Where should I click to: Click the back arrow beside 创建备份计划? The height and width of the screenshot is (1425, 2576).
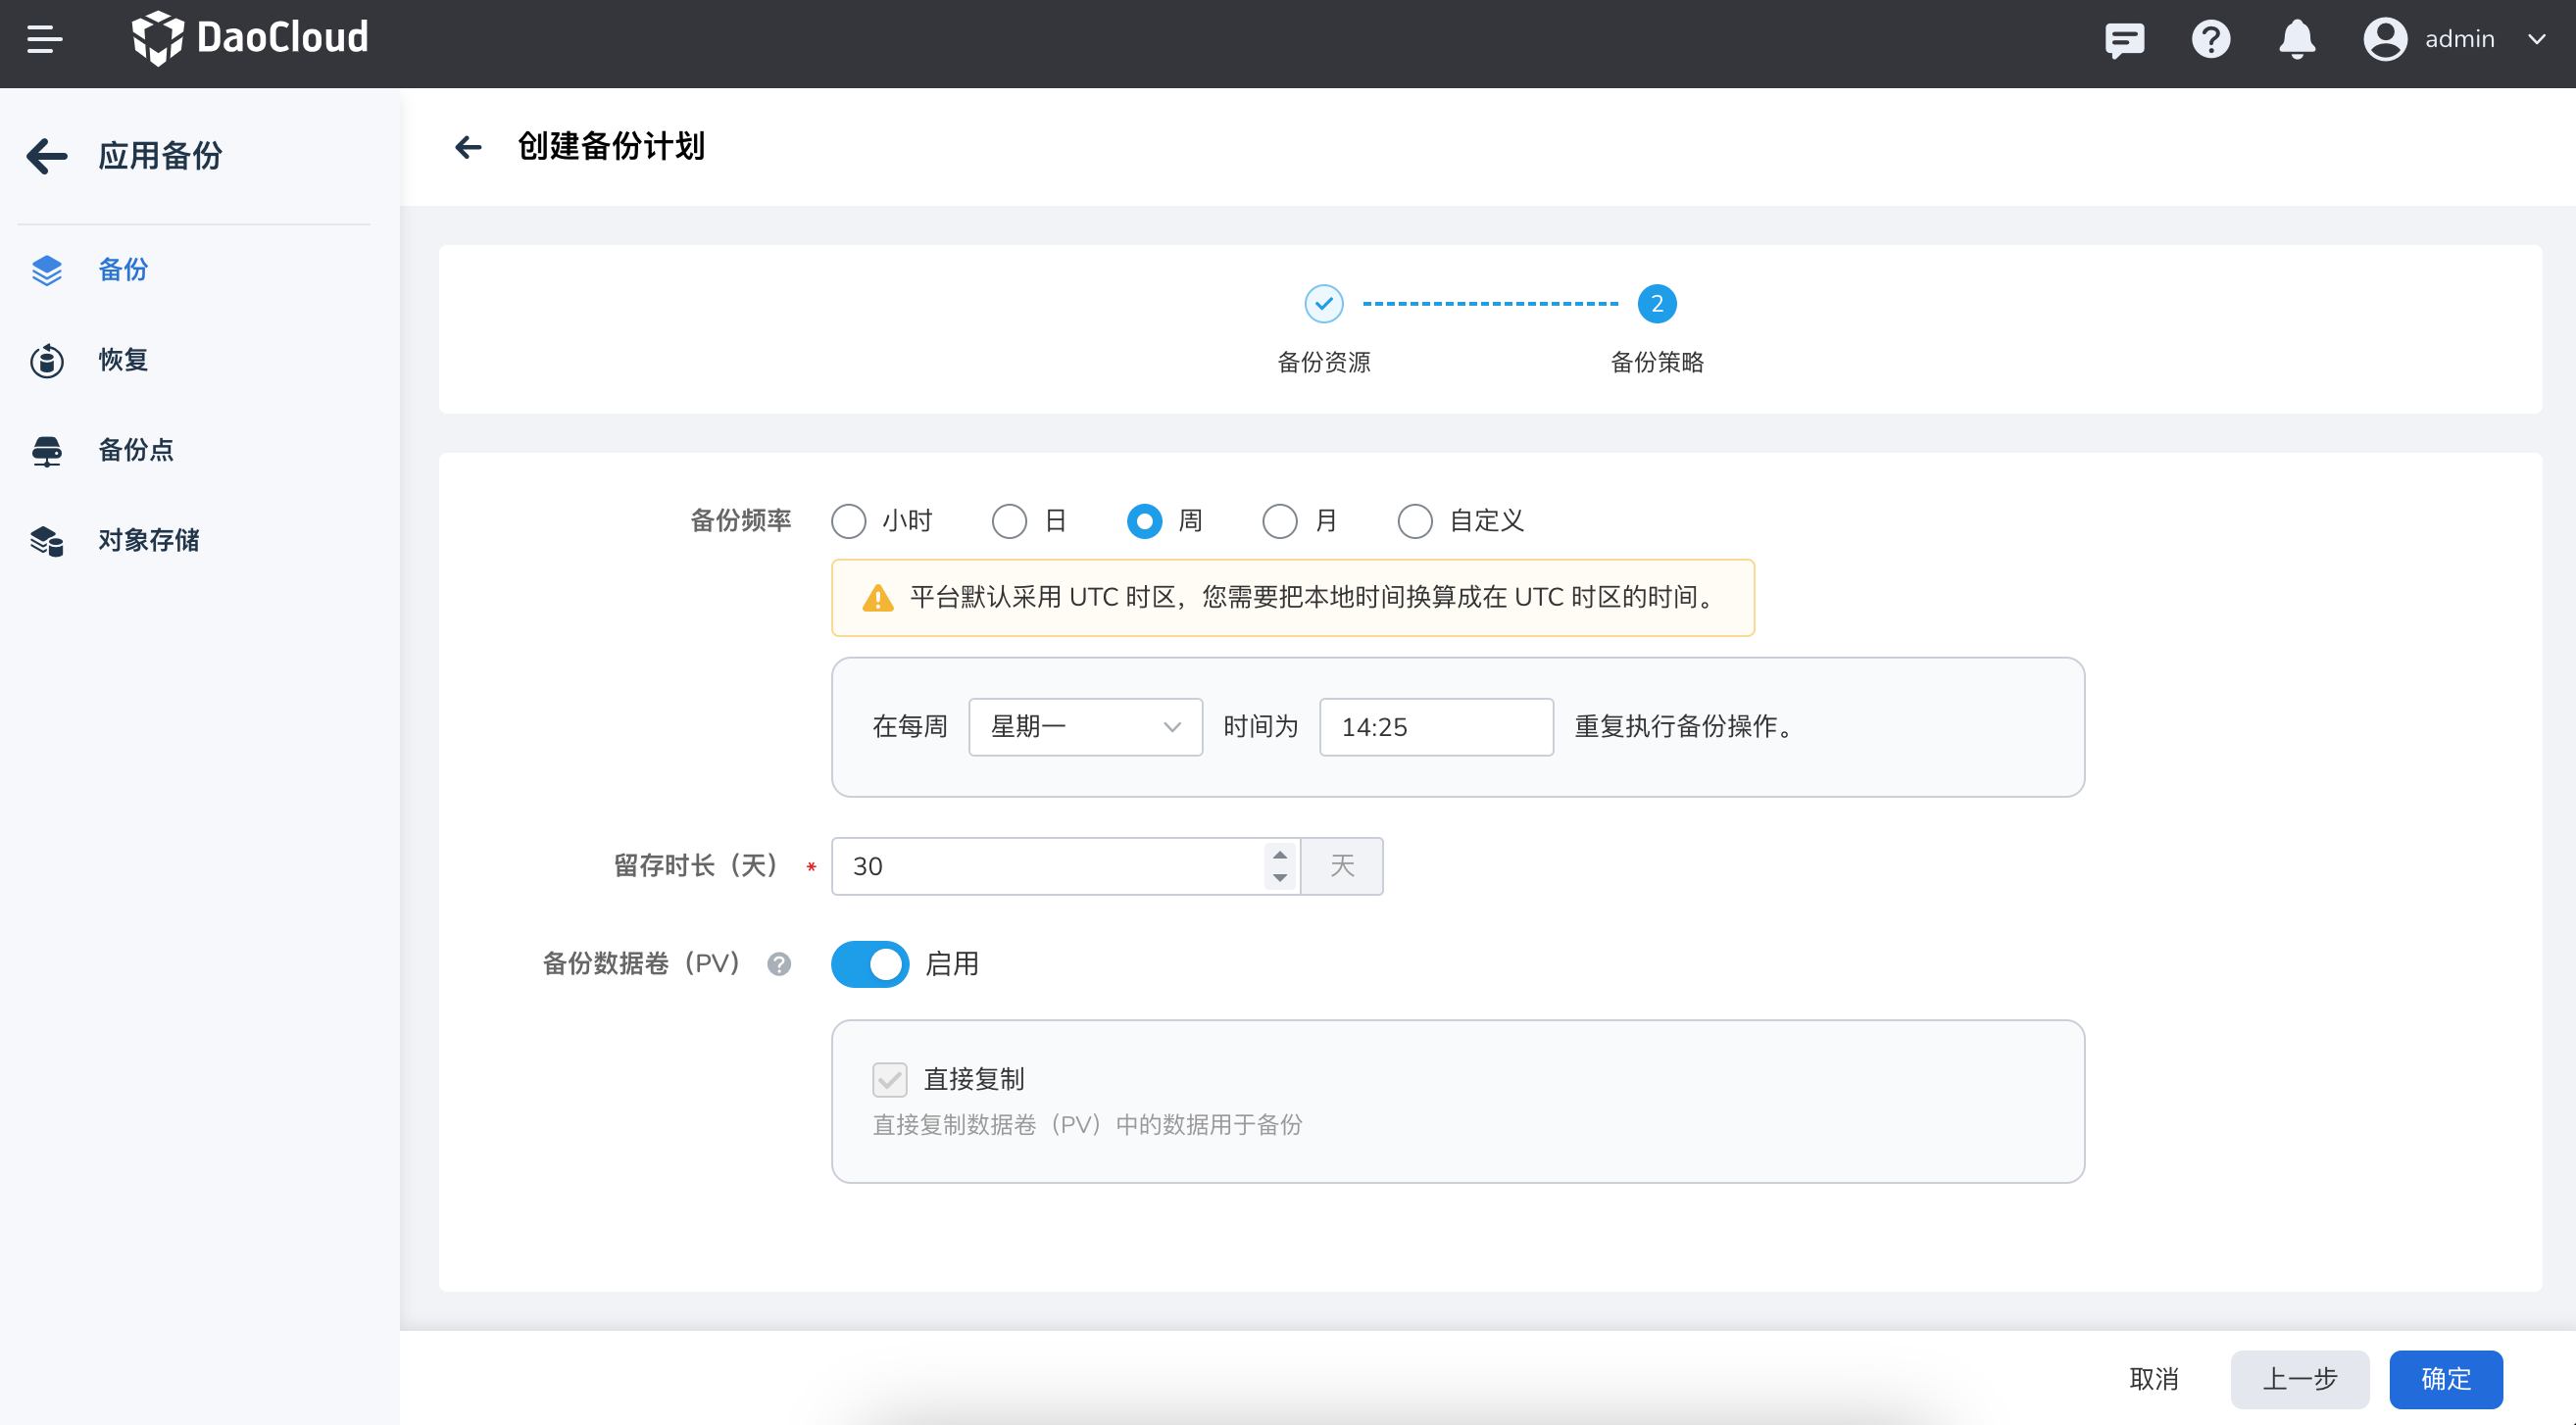click(x=468, y=148)
